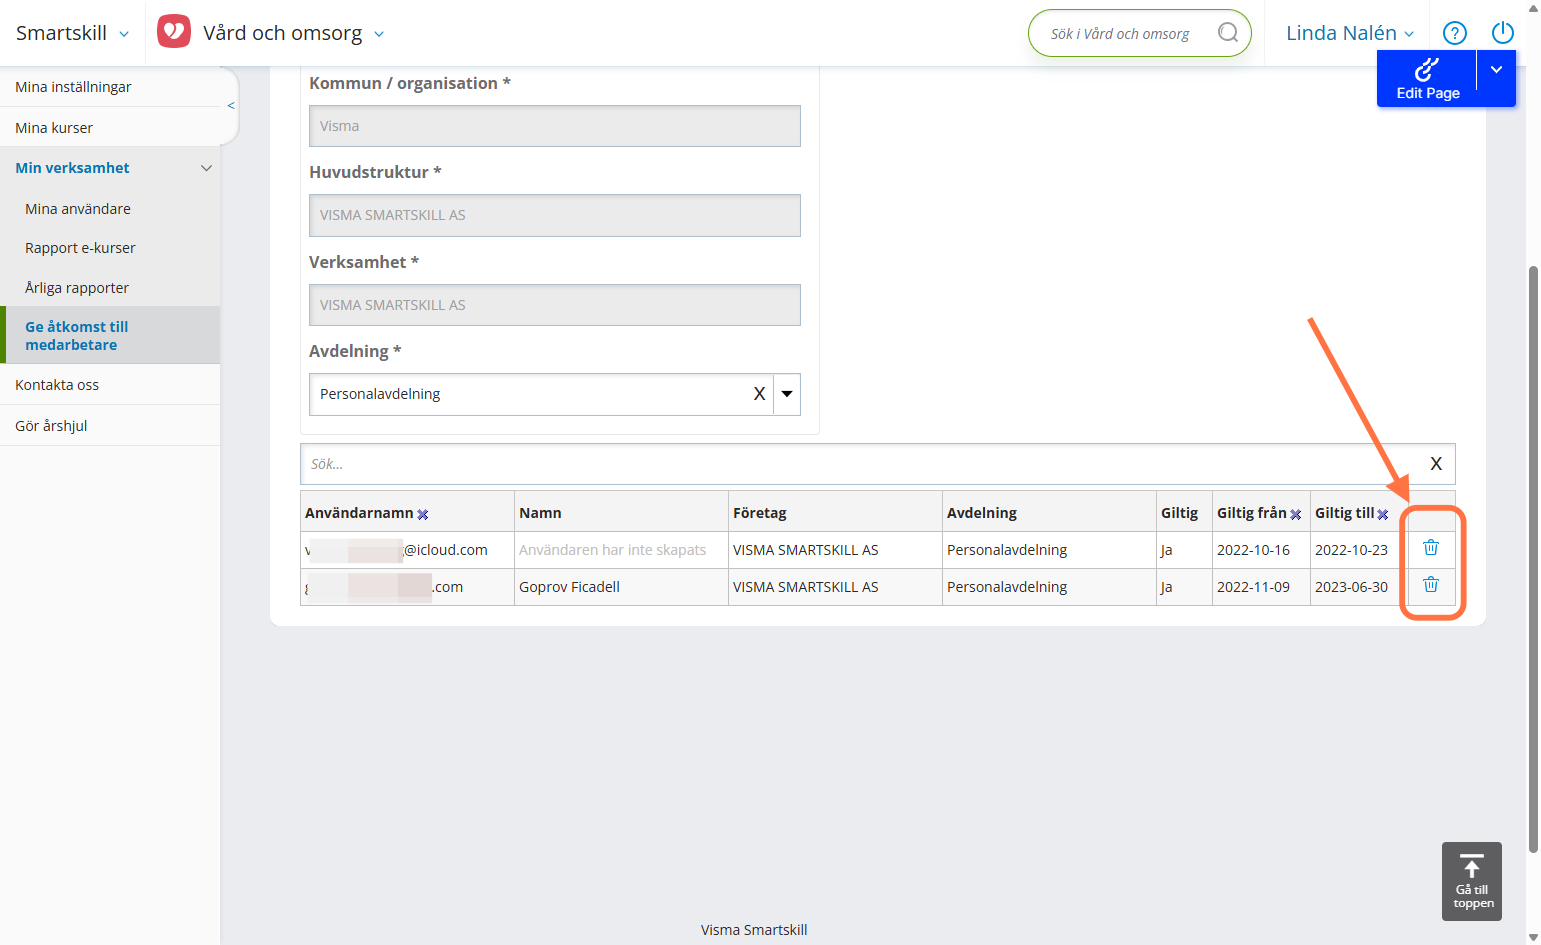1541x945 pixels.
Task: Clear the Användarnamn column sort
Action: coord(423,514)
